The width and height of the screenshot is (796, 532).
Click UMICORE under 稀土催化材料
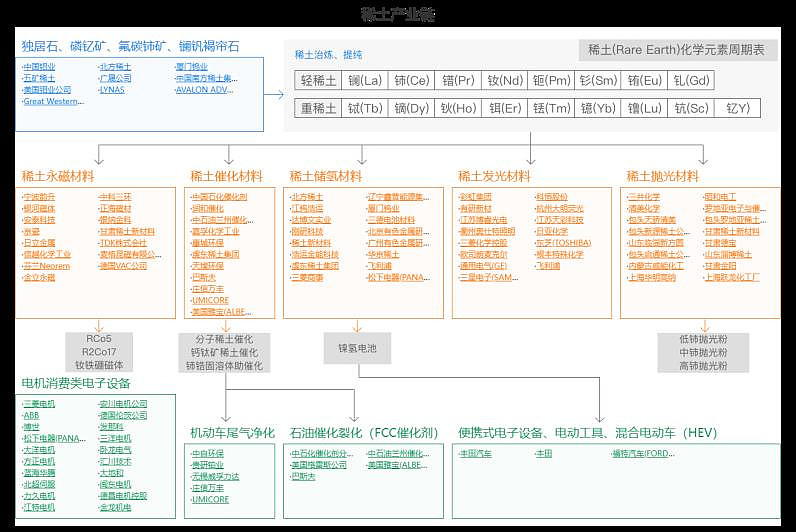210,301
